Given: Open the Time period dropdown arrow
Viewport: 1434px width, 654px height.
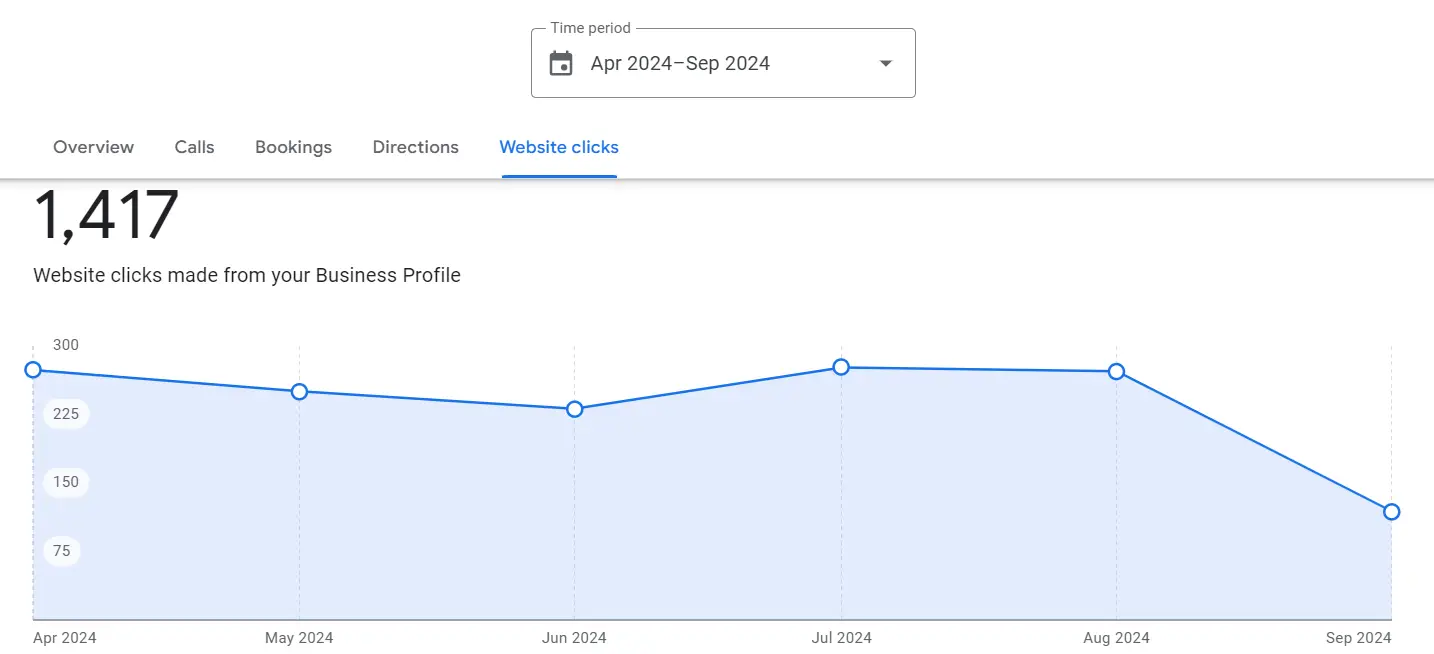Looking at the screenshot, I should (884, 63).
